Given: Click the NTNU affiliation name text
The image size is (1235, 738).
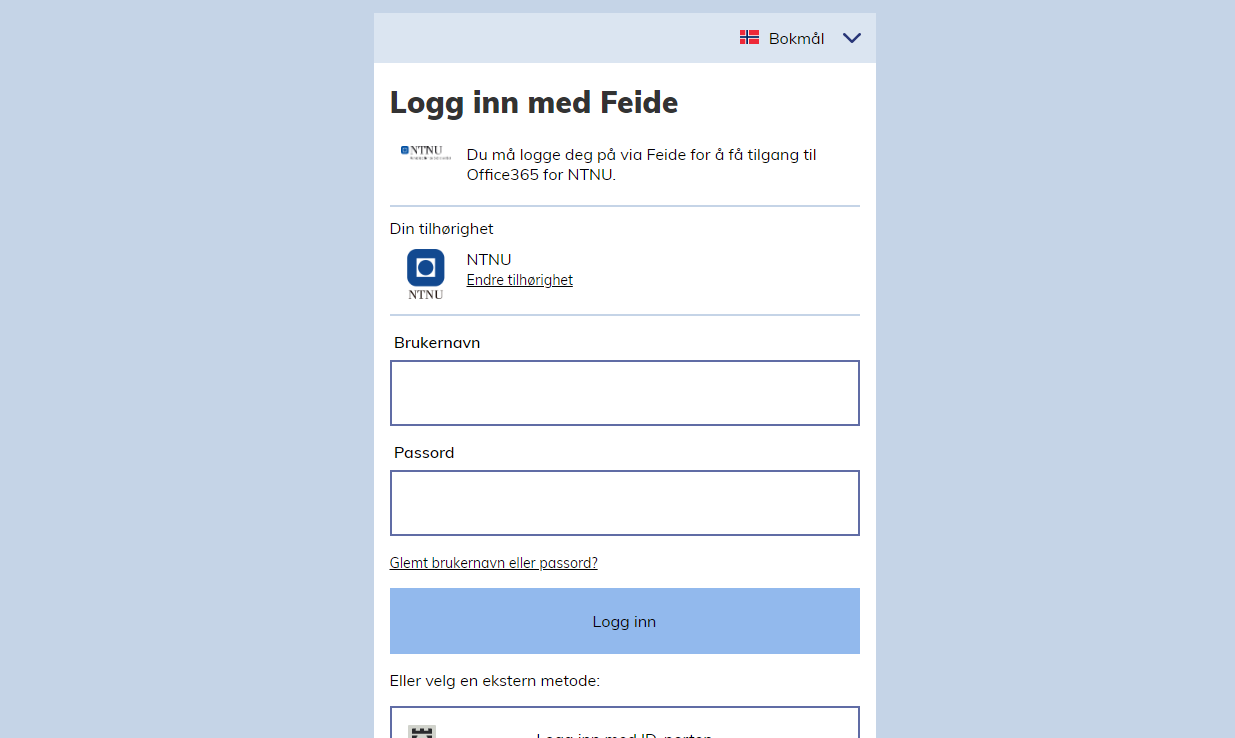Looking at the screenshot, I should tap(489, 260).
